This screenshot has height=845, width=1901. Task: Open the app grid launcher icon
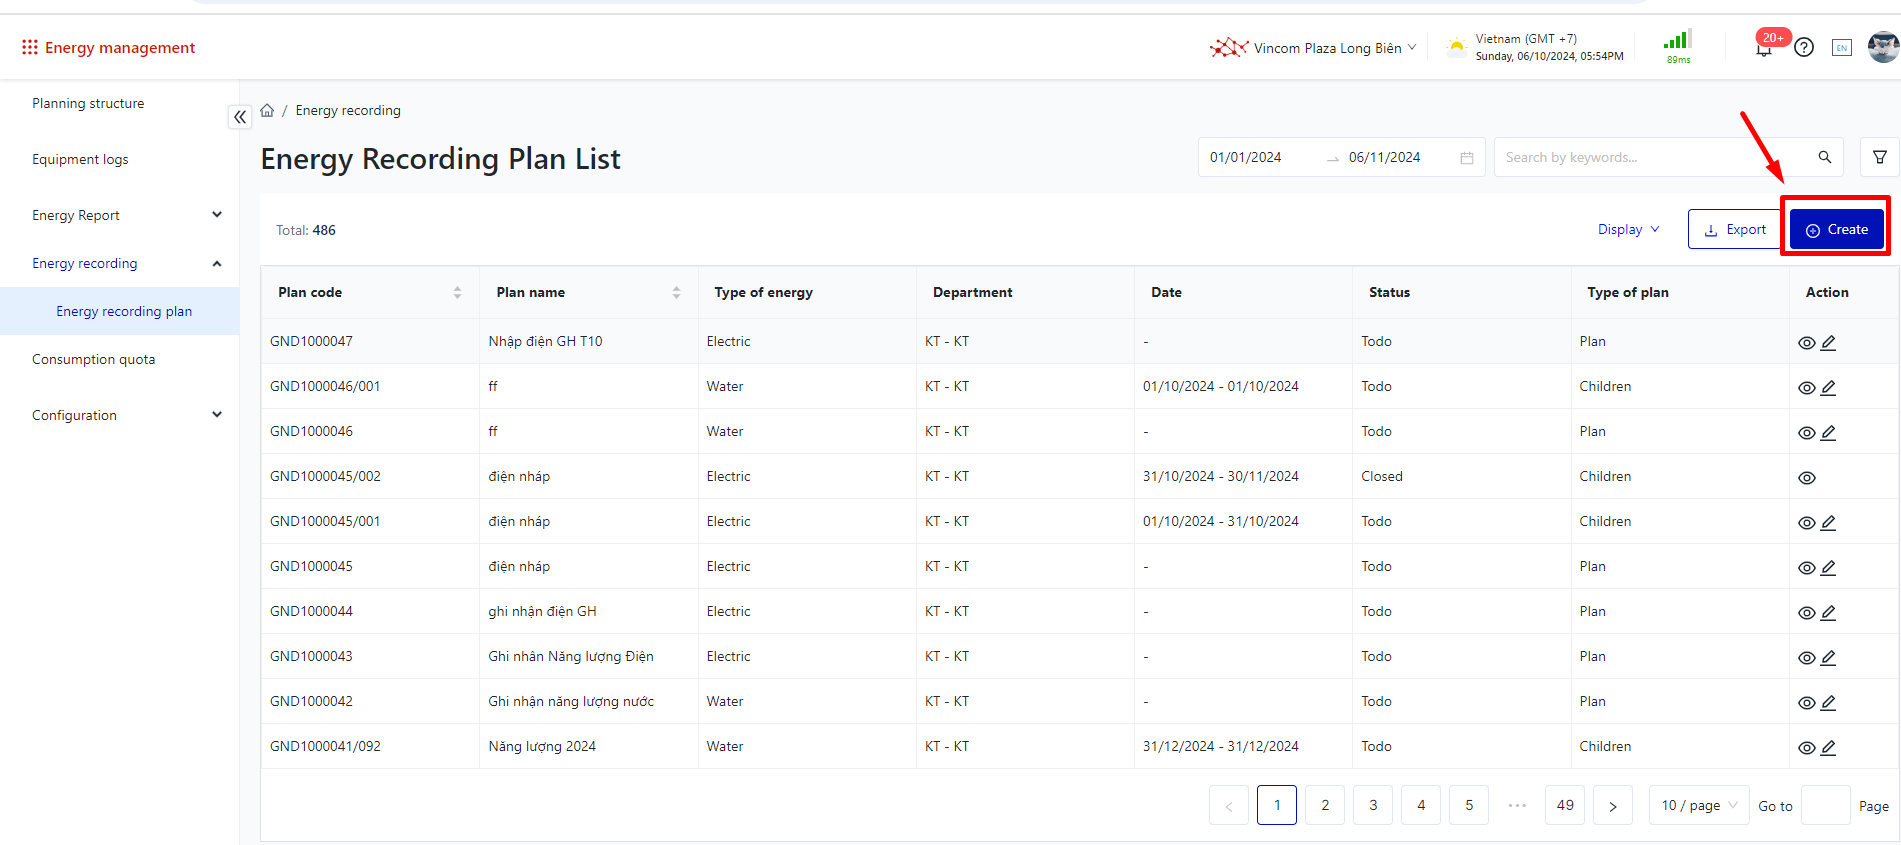30,47
